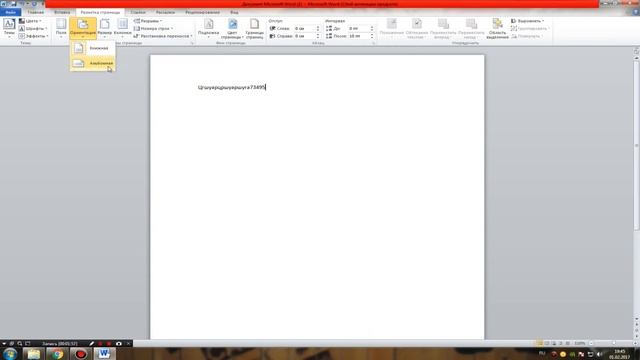Open Paragraph dialog launcher
The image size is (640, 360).
(373, 43)
